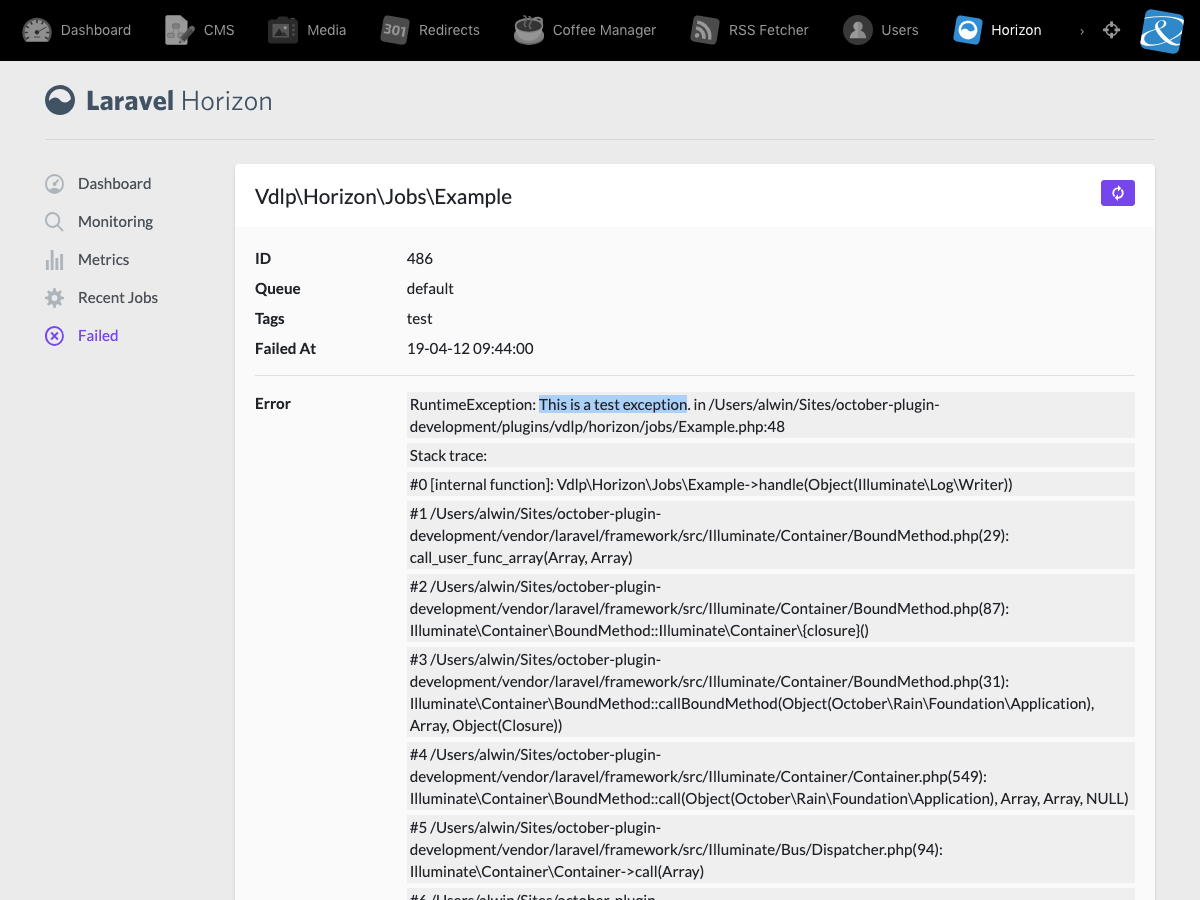Click stack trace line #0 internal function

point(770,484)
